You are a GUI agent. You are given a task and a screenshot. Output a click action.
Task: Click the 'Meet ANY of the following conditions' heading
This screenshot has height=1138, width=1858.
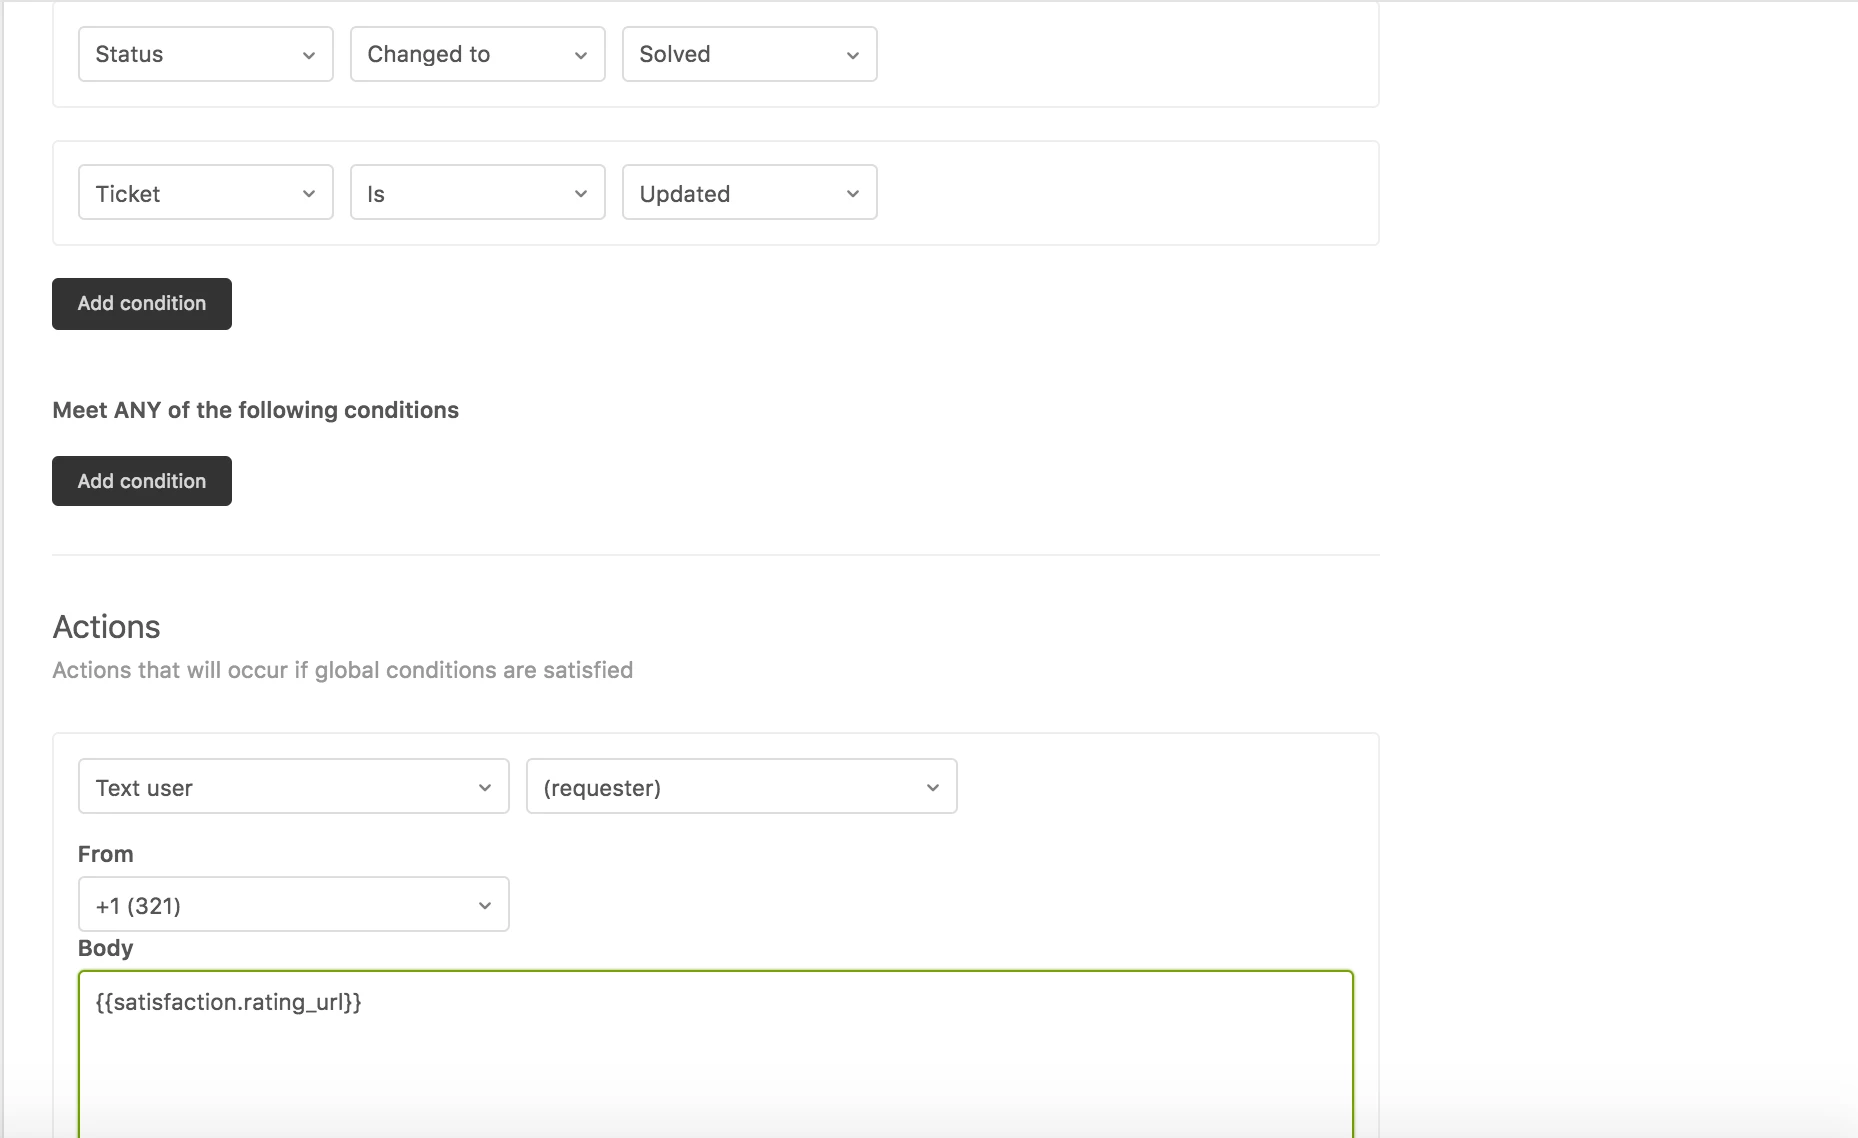(255, 410)
